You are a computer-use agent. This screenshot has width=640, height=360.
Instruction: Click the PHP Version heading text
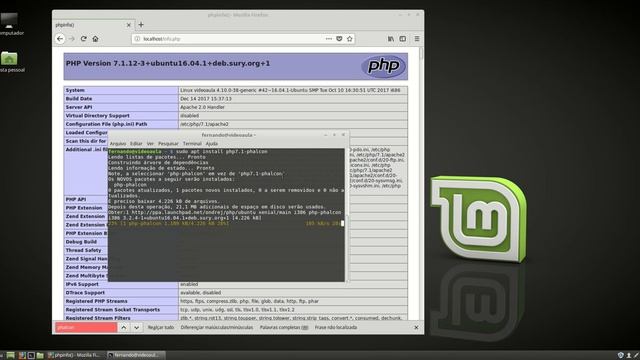pyautogui.click(x=168, y=63)
